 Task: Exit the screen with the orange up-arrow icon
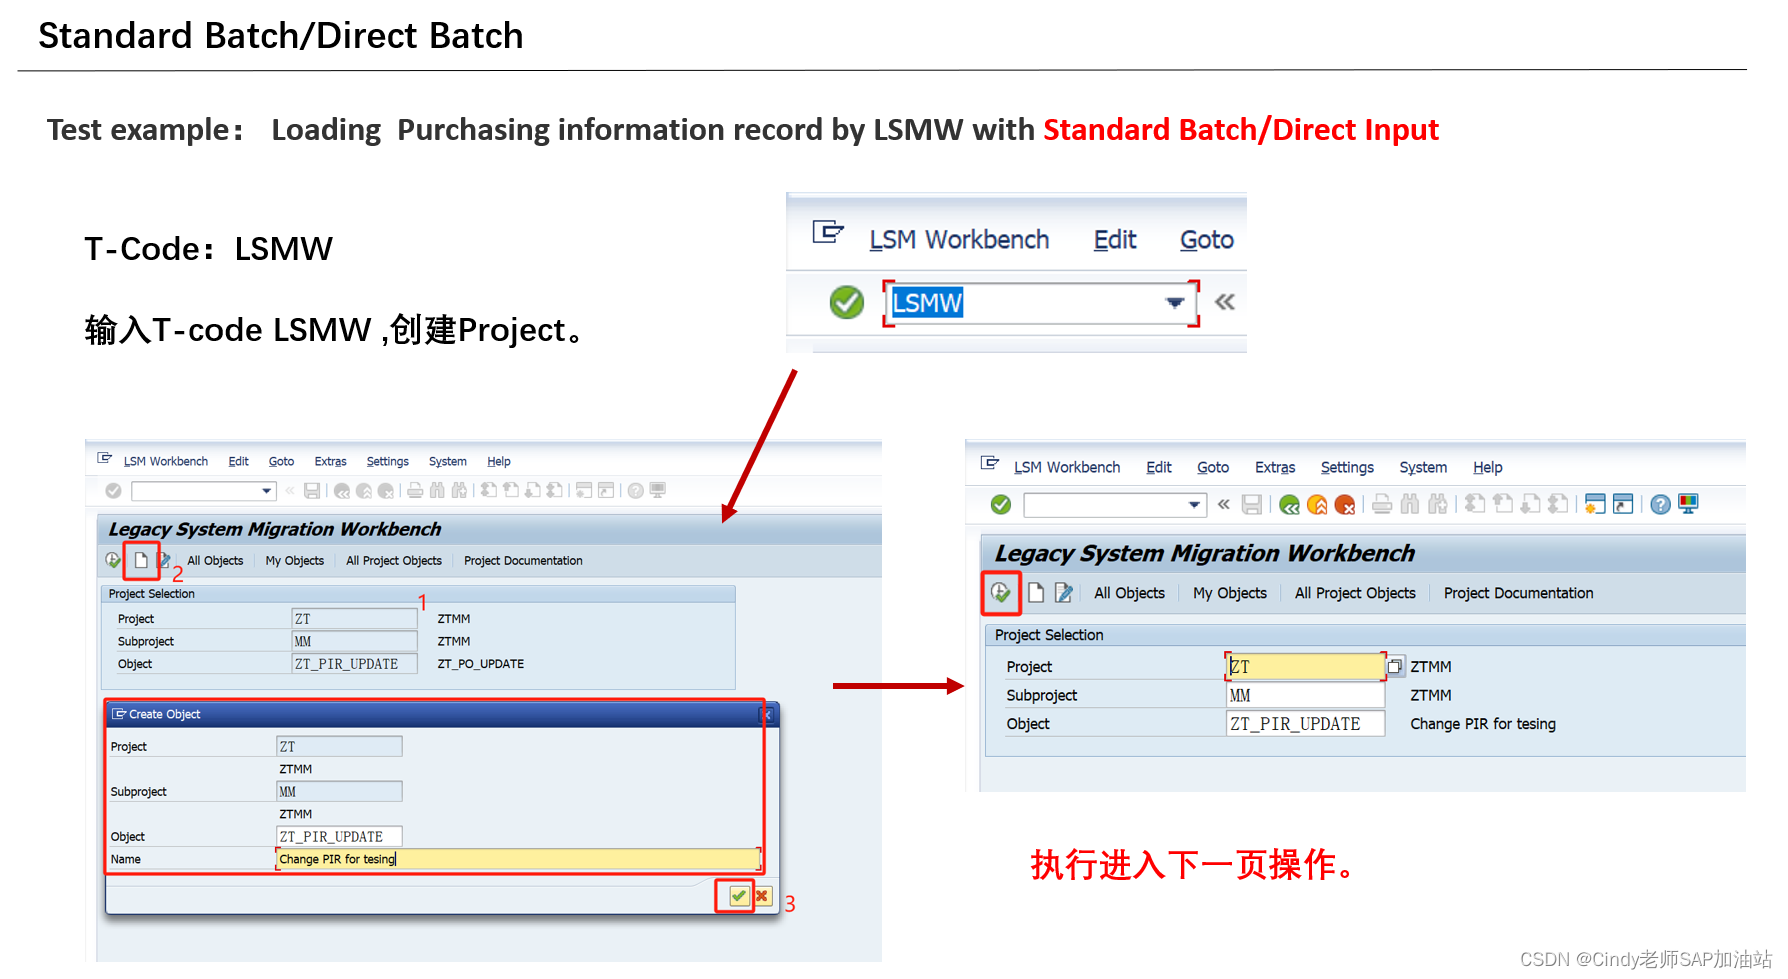tap(1317, 504)
